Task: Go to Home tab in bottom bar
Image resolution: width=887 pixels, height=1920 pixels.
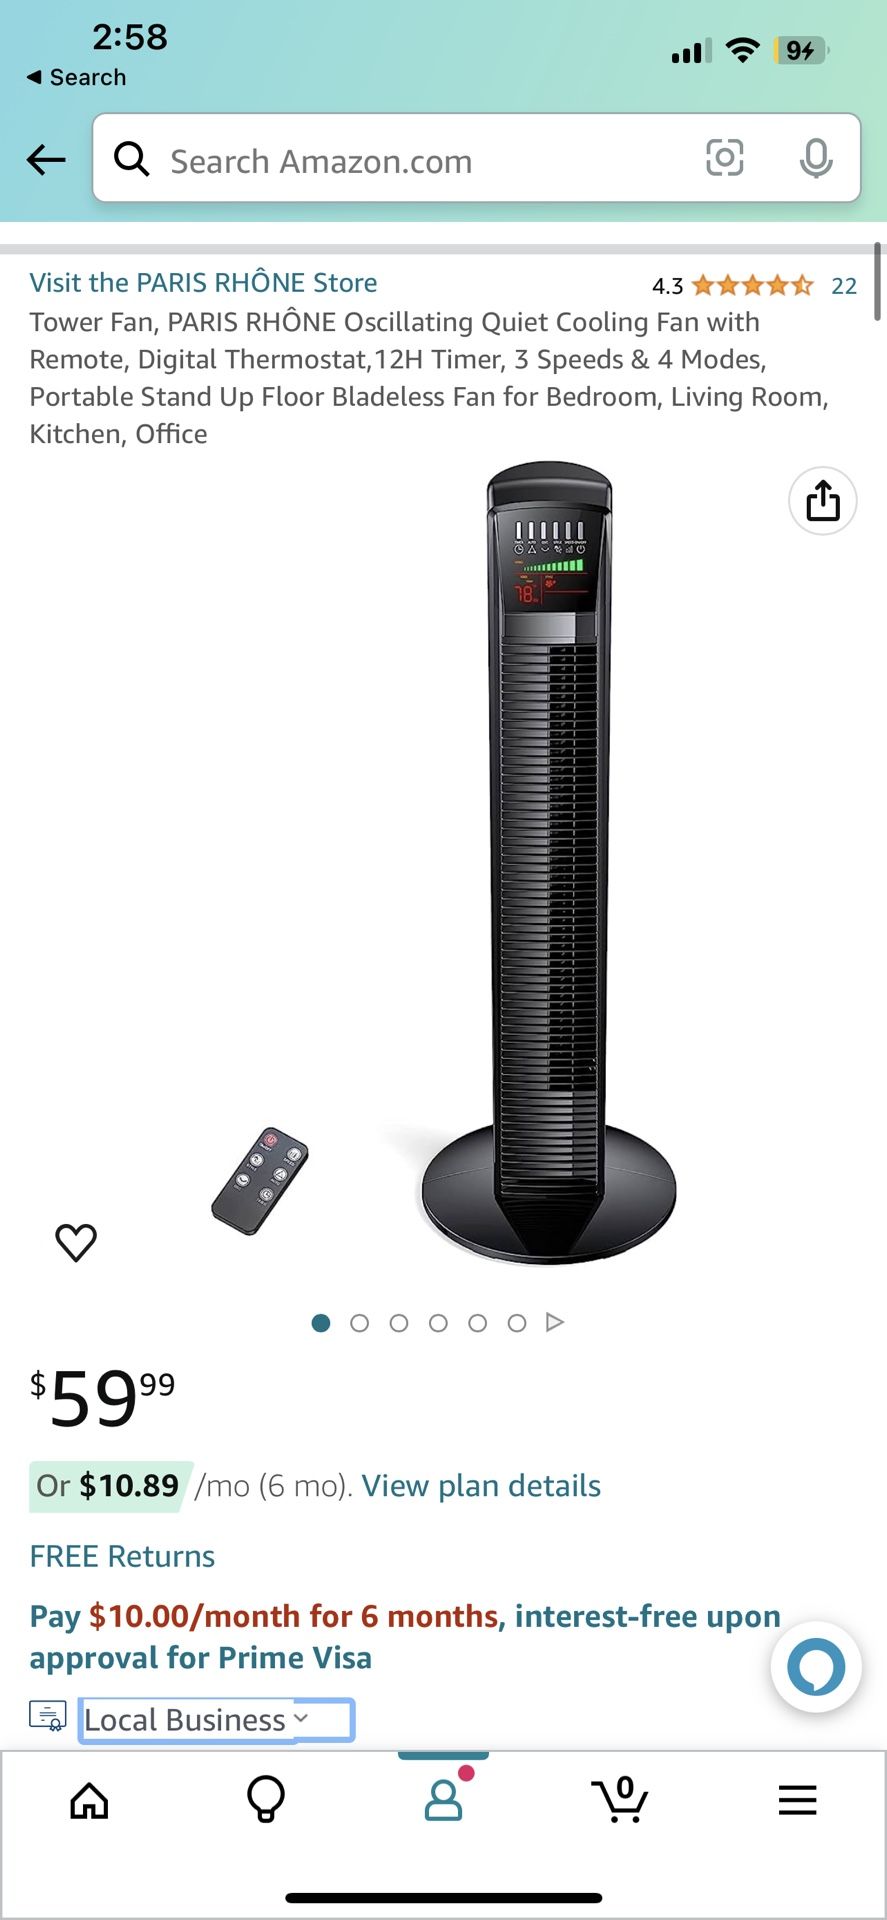Action: click(x=89, y=1800)
